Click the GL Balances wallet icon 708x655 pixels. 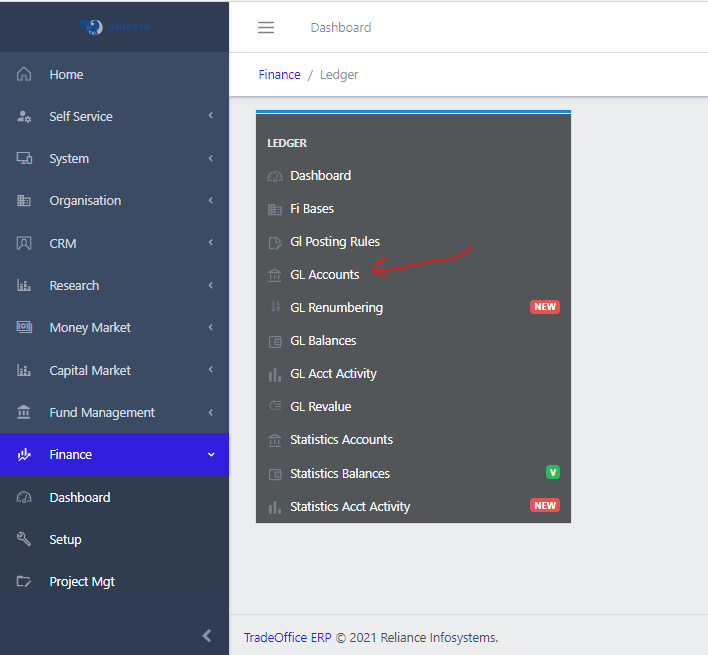pos(275,342)
